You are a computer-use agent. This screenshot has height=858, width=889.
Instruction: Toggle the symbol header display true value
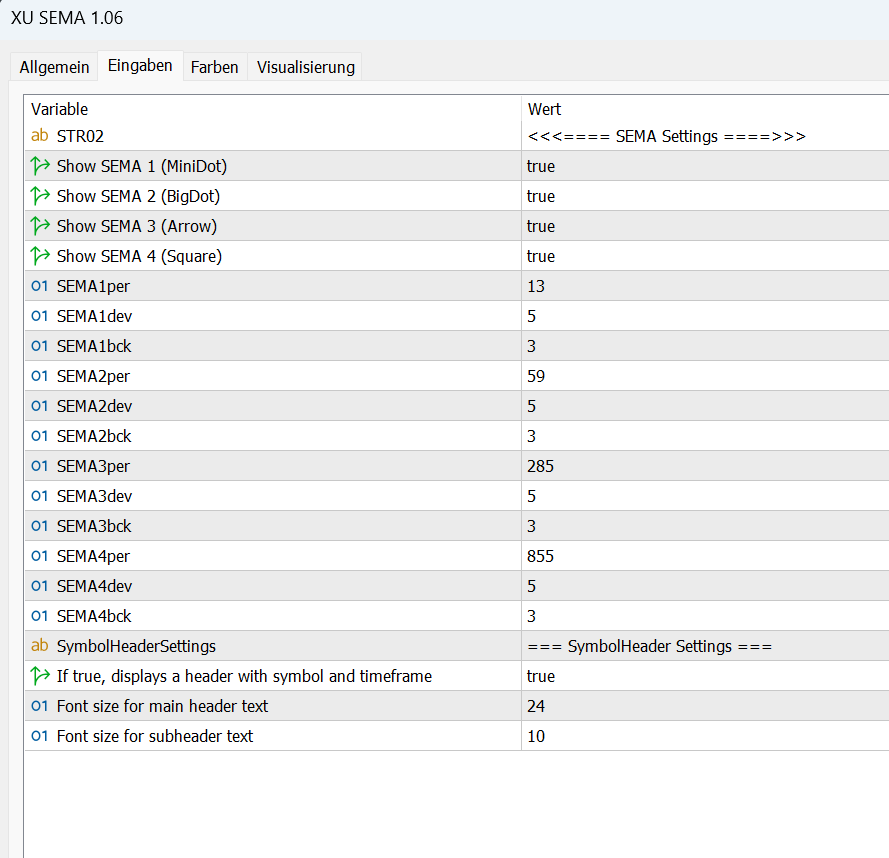click(541, 676)
